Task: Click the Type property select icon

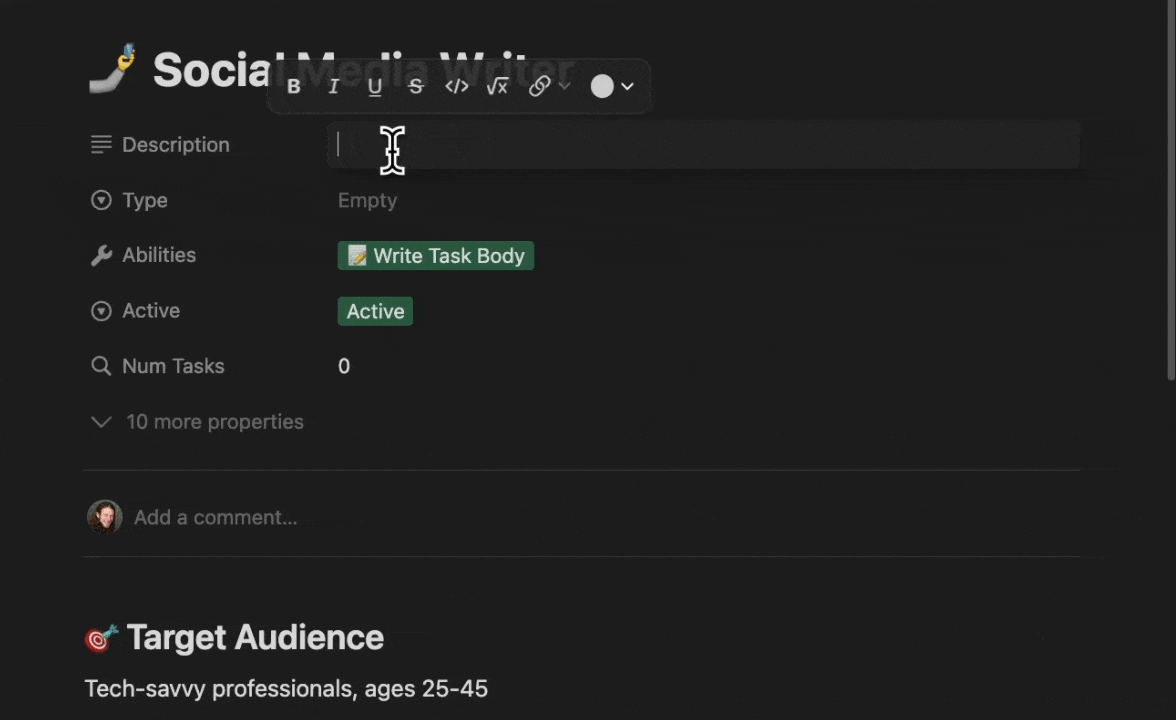Action: pyautogui.click(x=100, y=200)
